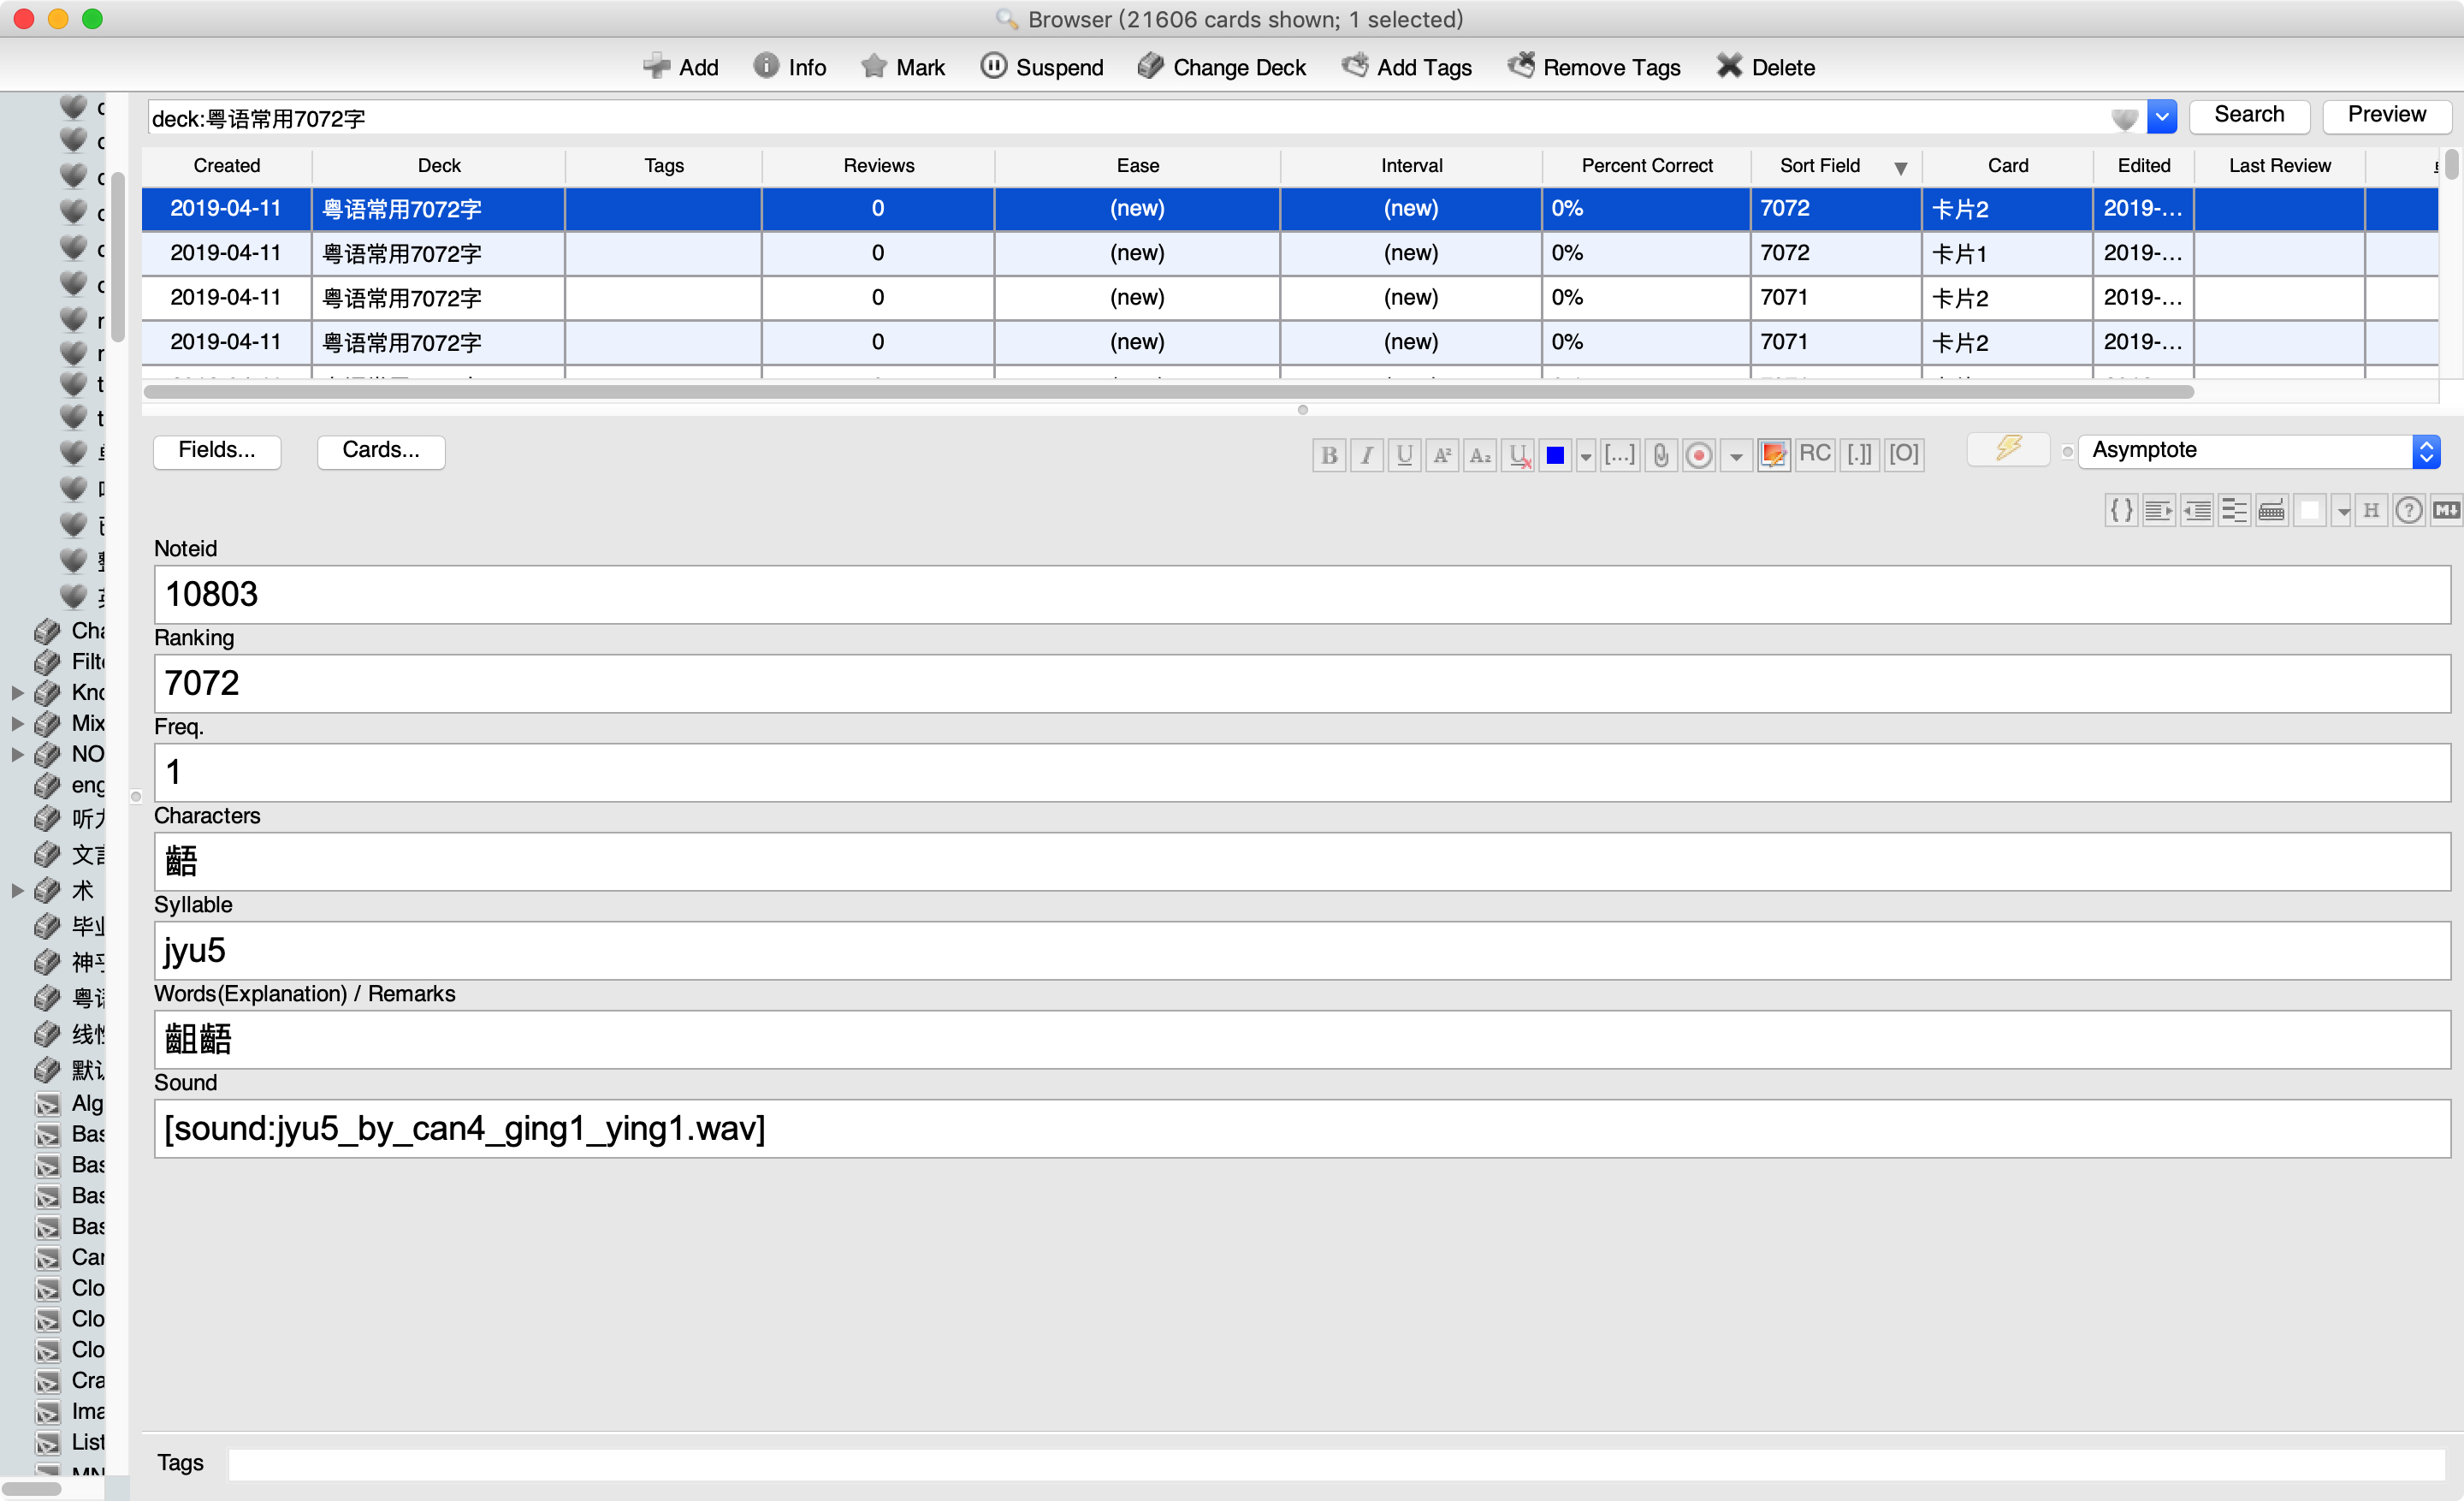Click the remove formatting icon
The width and height of the screenshot is (2464, 1501).
pos(1519,455)
